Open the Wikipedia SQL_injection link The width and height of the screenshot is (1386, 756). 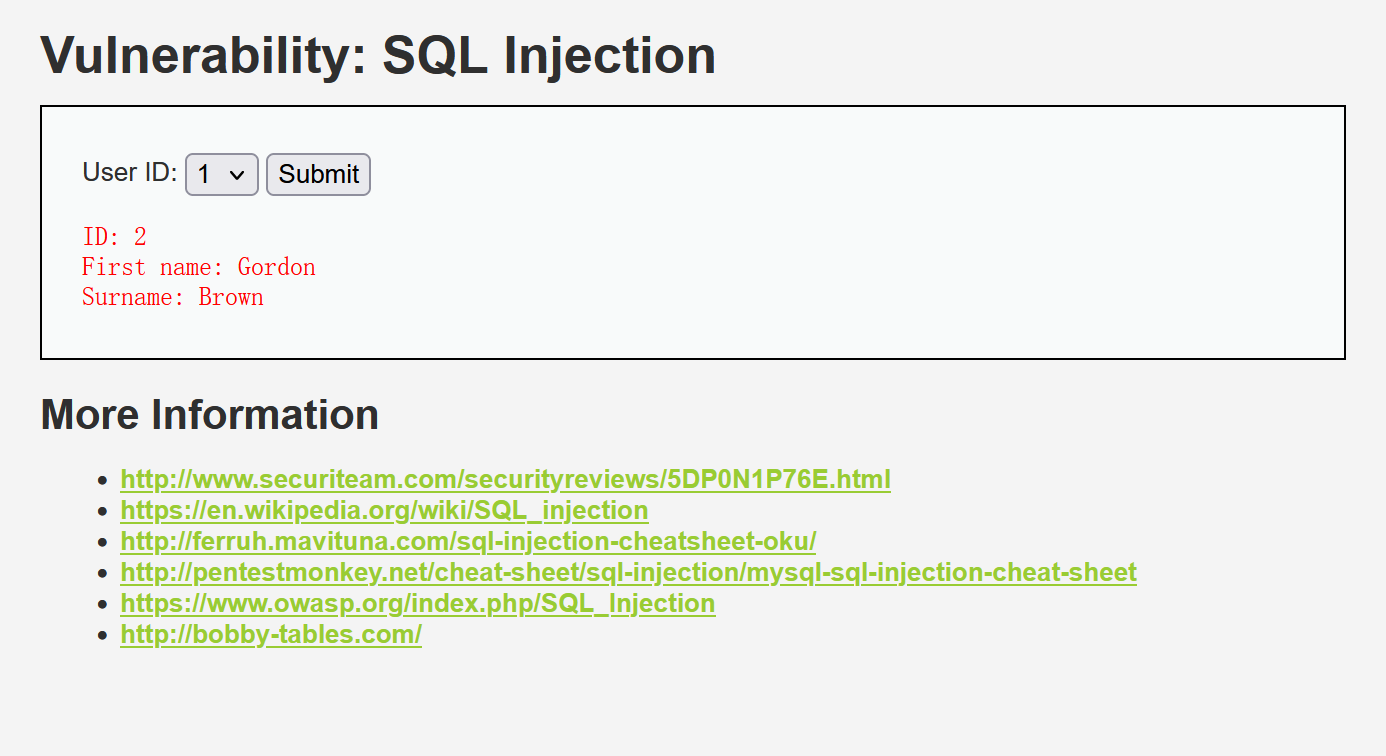click(x=384, y=510)
